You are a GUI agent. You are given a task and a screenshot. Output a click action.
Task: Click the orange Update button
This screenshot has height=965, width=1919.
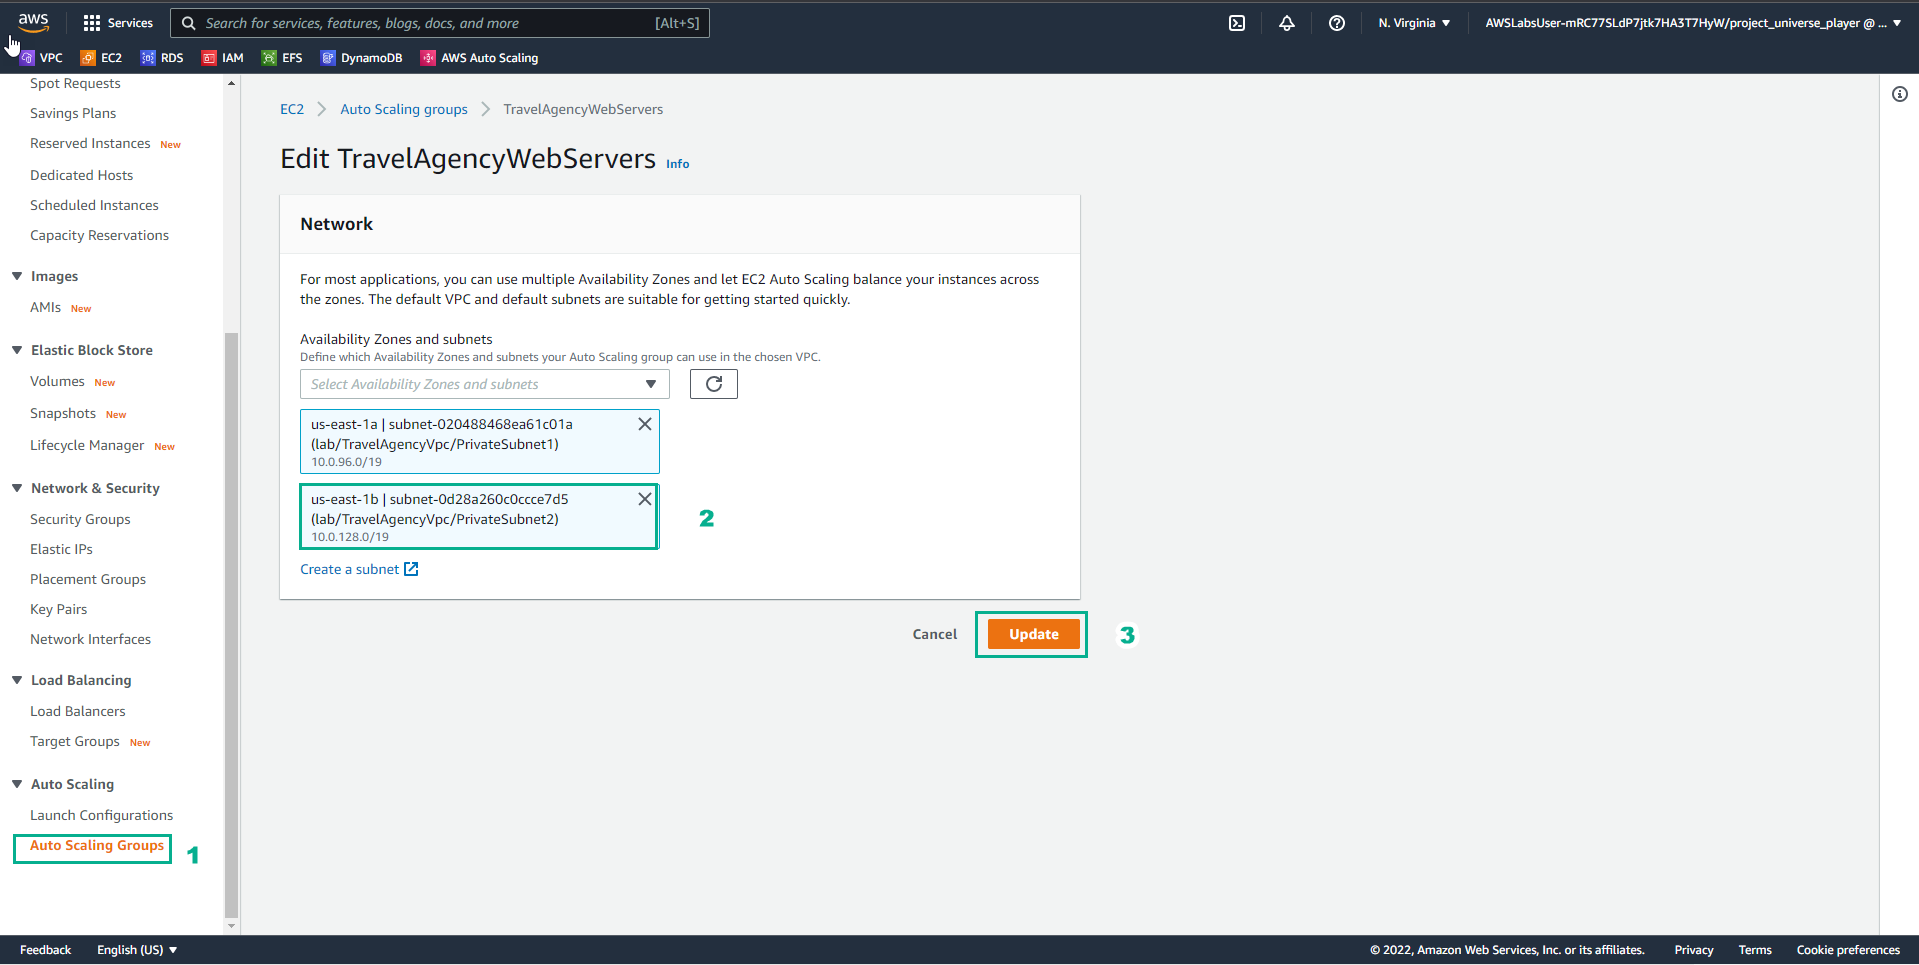(x=1034, y=634)
